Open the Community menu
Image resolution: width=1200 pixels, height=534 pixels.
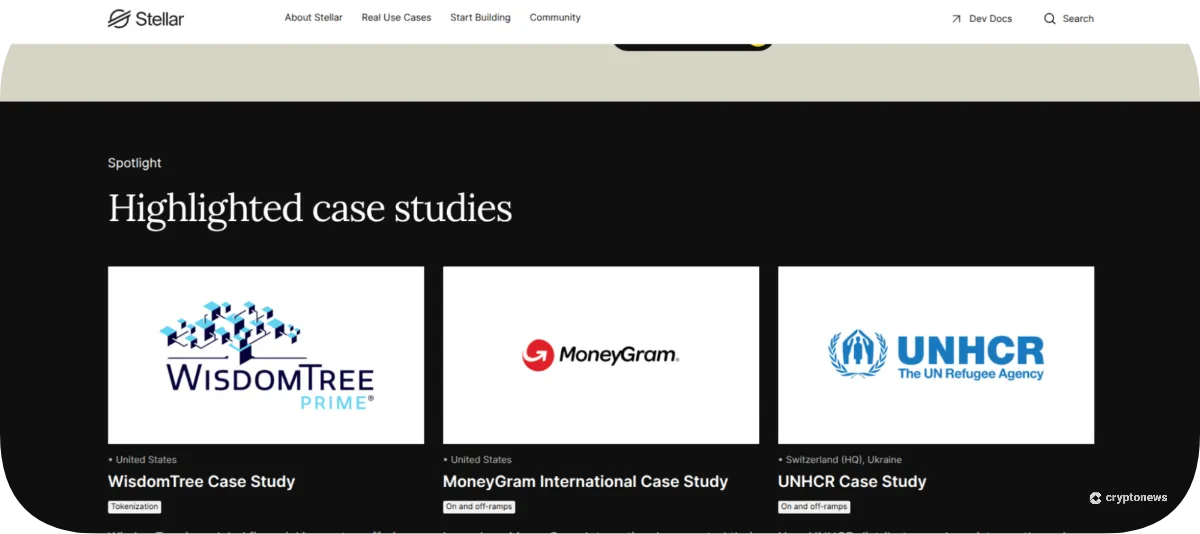[x=555, y=18]
